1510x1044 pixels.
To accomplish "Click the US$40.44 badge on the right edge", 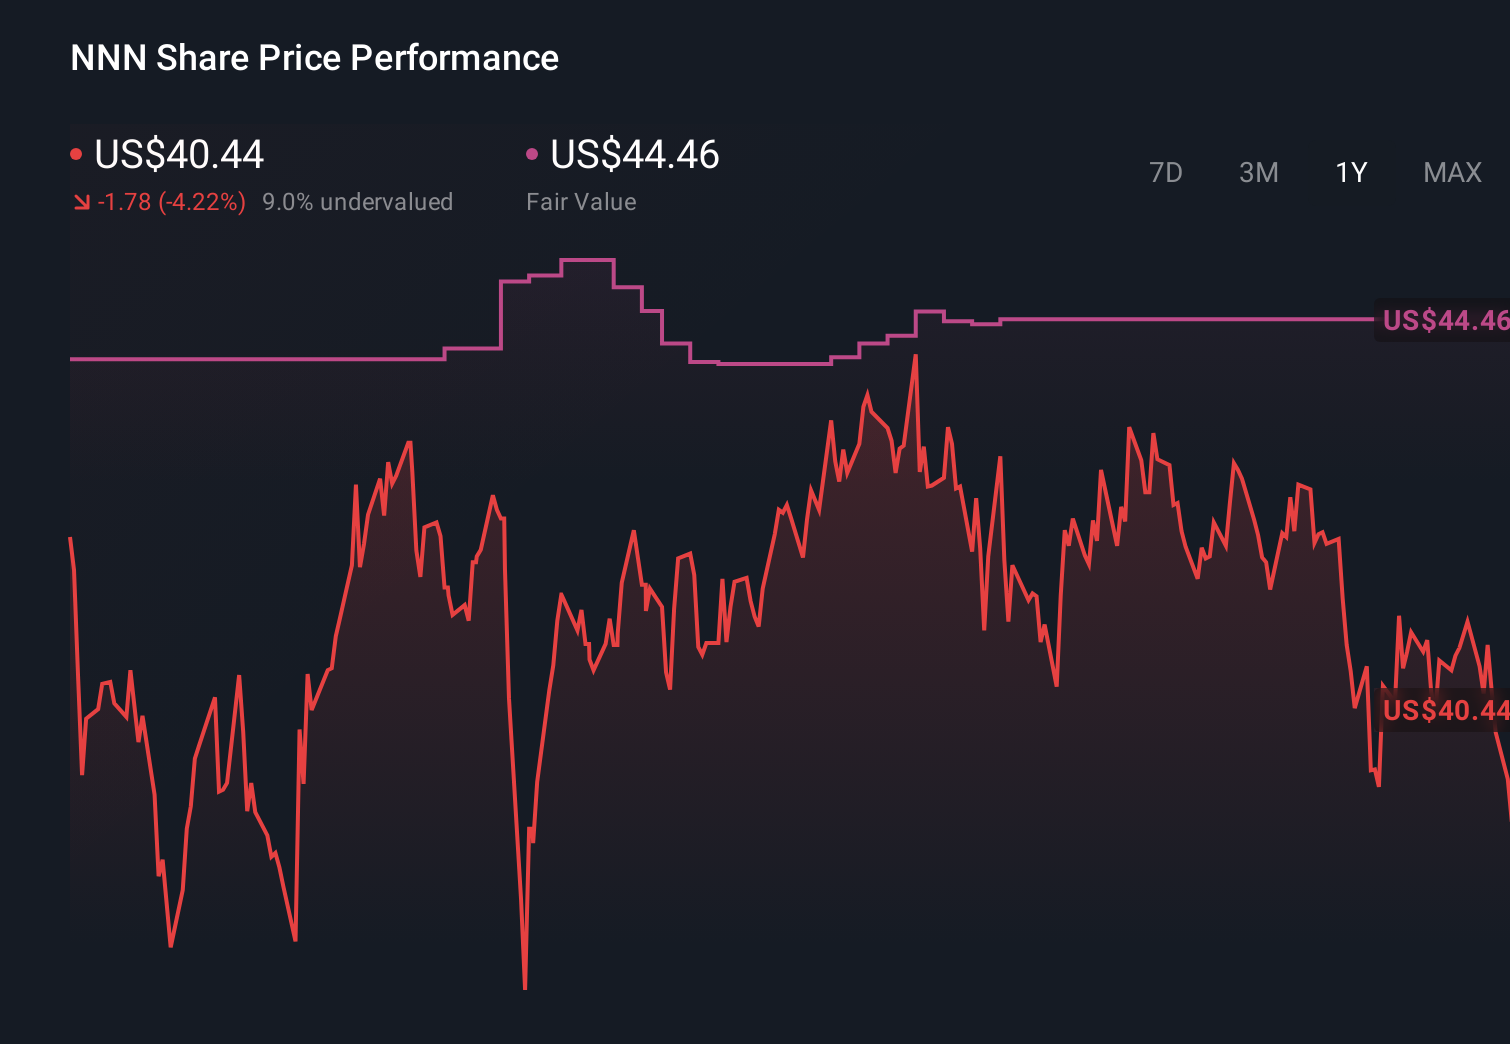I will (x=1443, y=711).
